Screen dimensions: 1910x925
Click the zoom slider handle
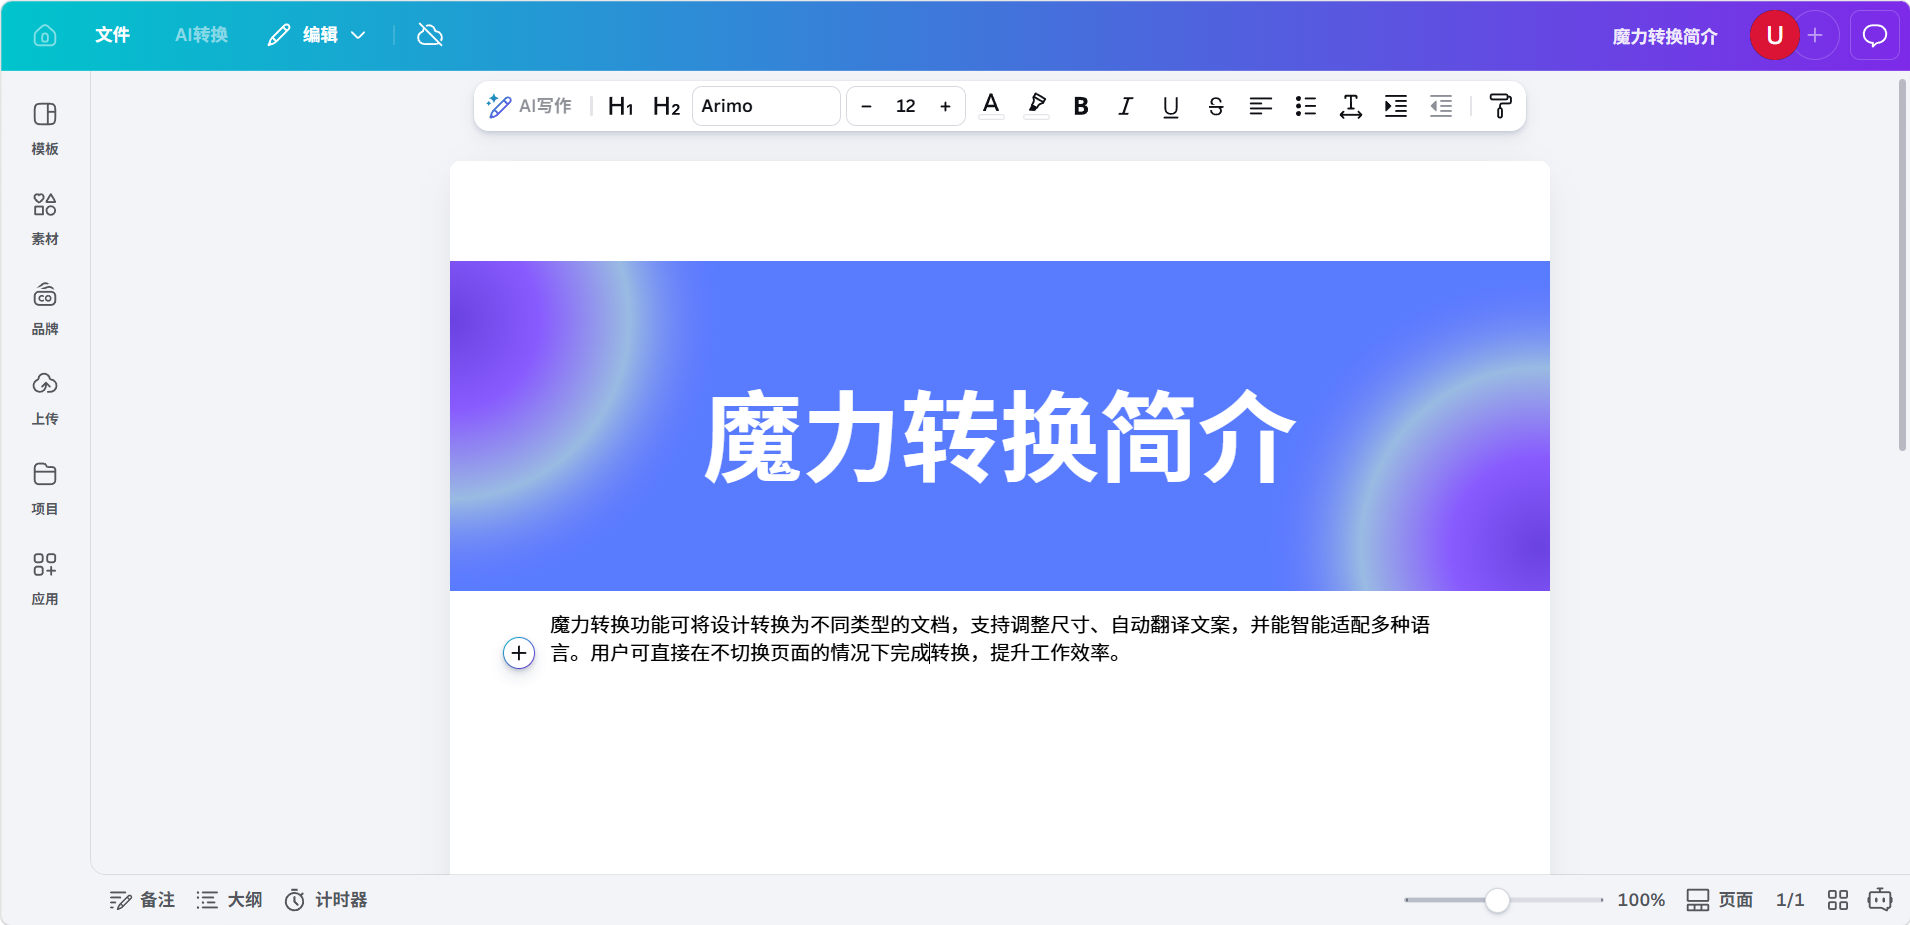[1497, 900]
